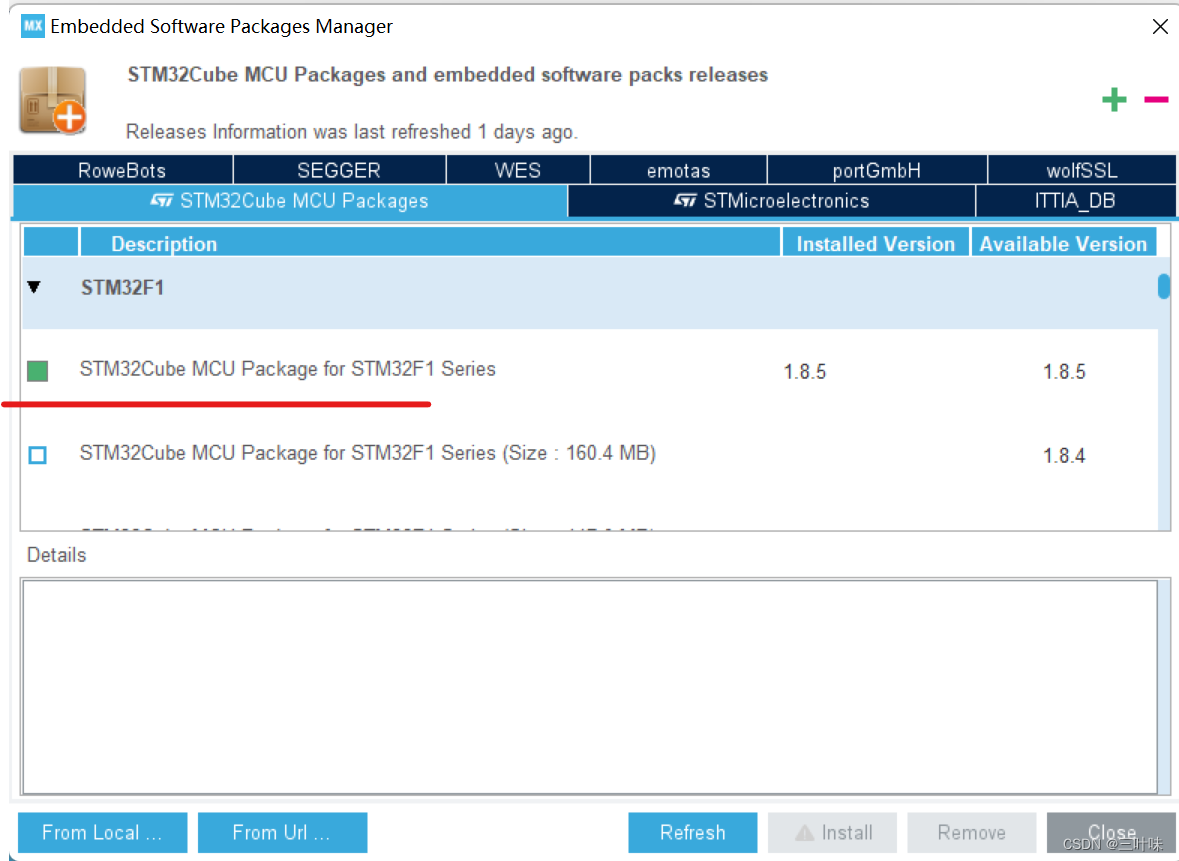Click the pink minus collapse-all icon
The width and height of the screenshot is (1179, 861).
pos(1156,99)
